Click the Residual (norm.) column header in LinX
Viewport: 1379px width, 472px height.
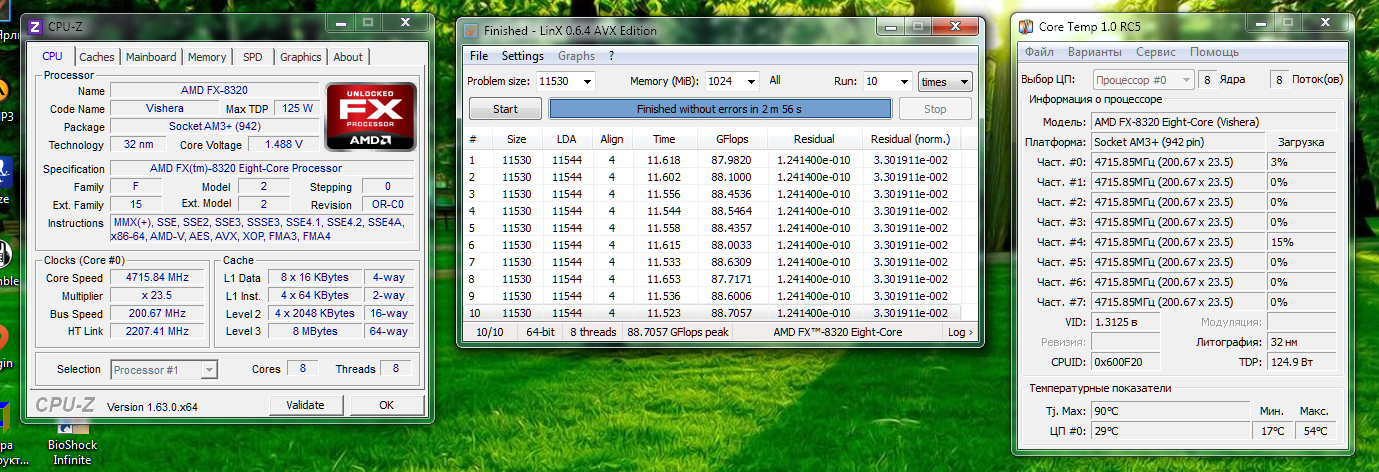[x=910, y=139]
